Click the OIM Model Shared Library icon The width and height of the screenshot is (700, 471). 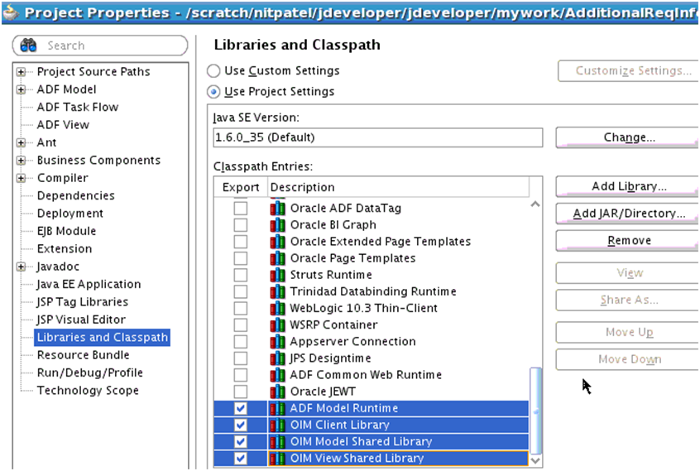click(277, 442)
